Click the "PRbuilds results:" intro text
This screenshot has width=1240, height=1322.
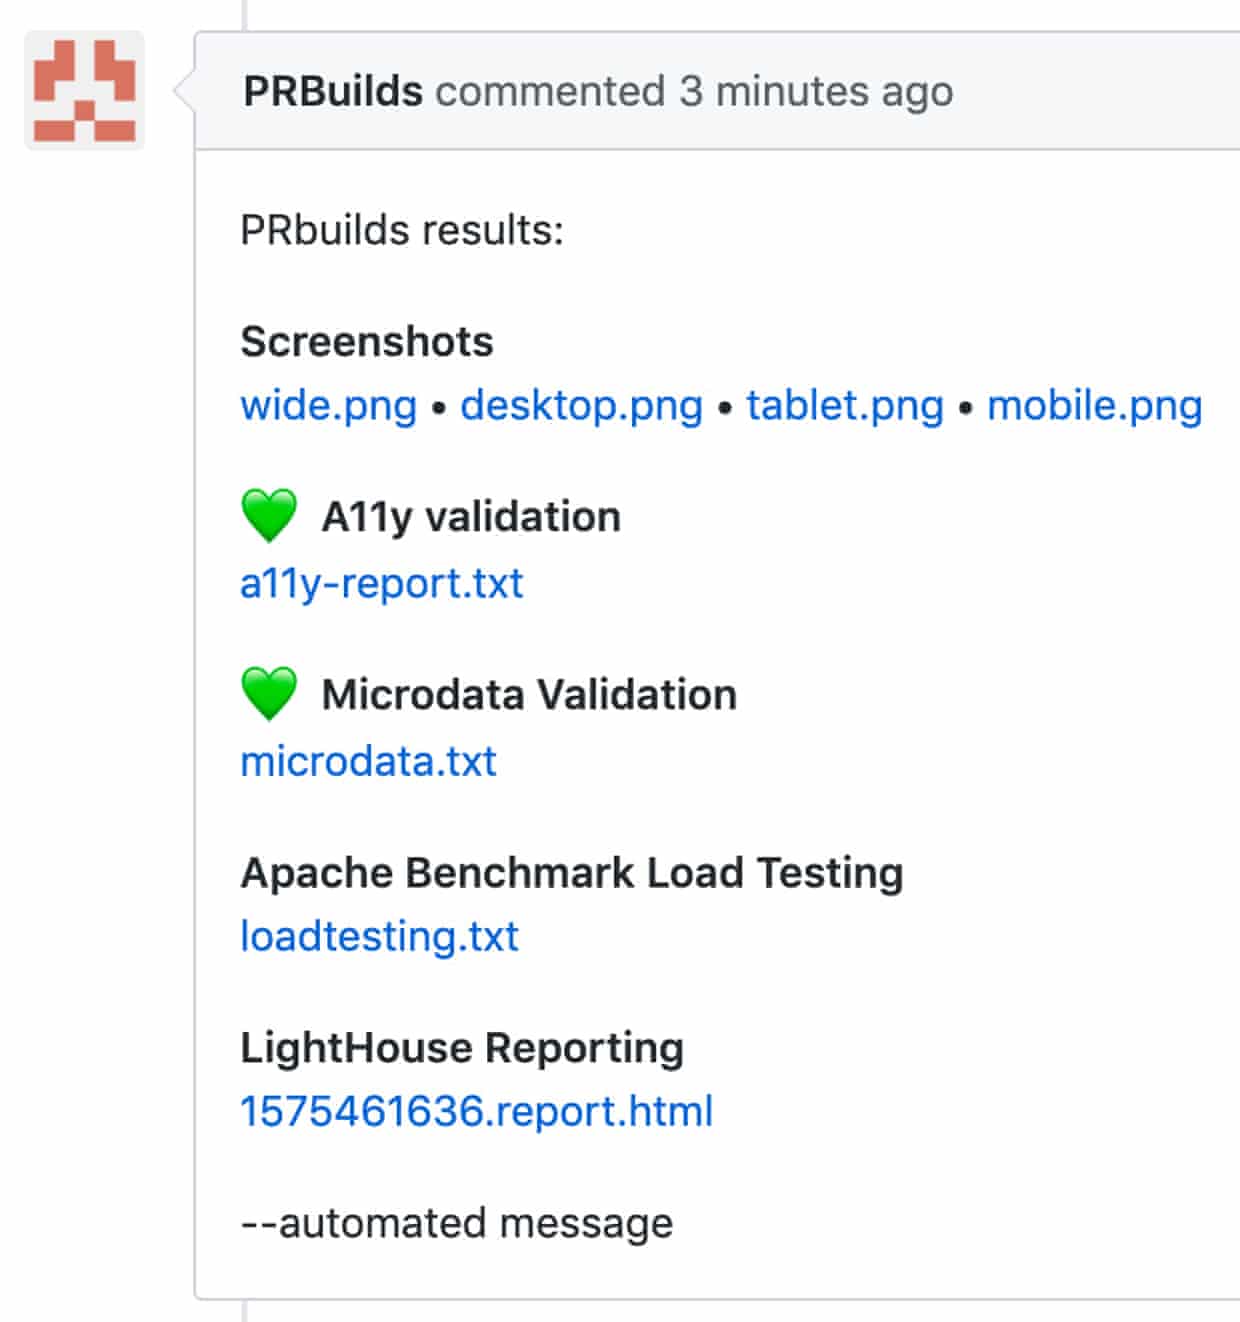click(402, 230)
